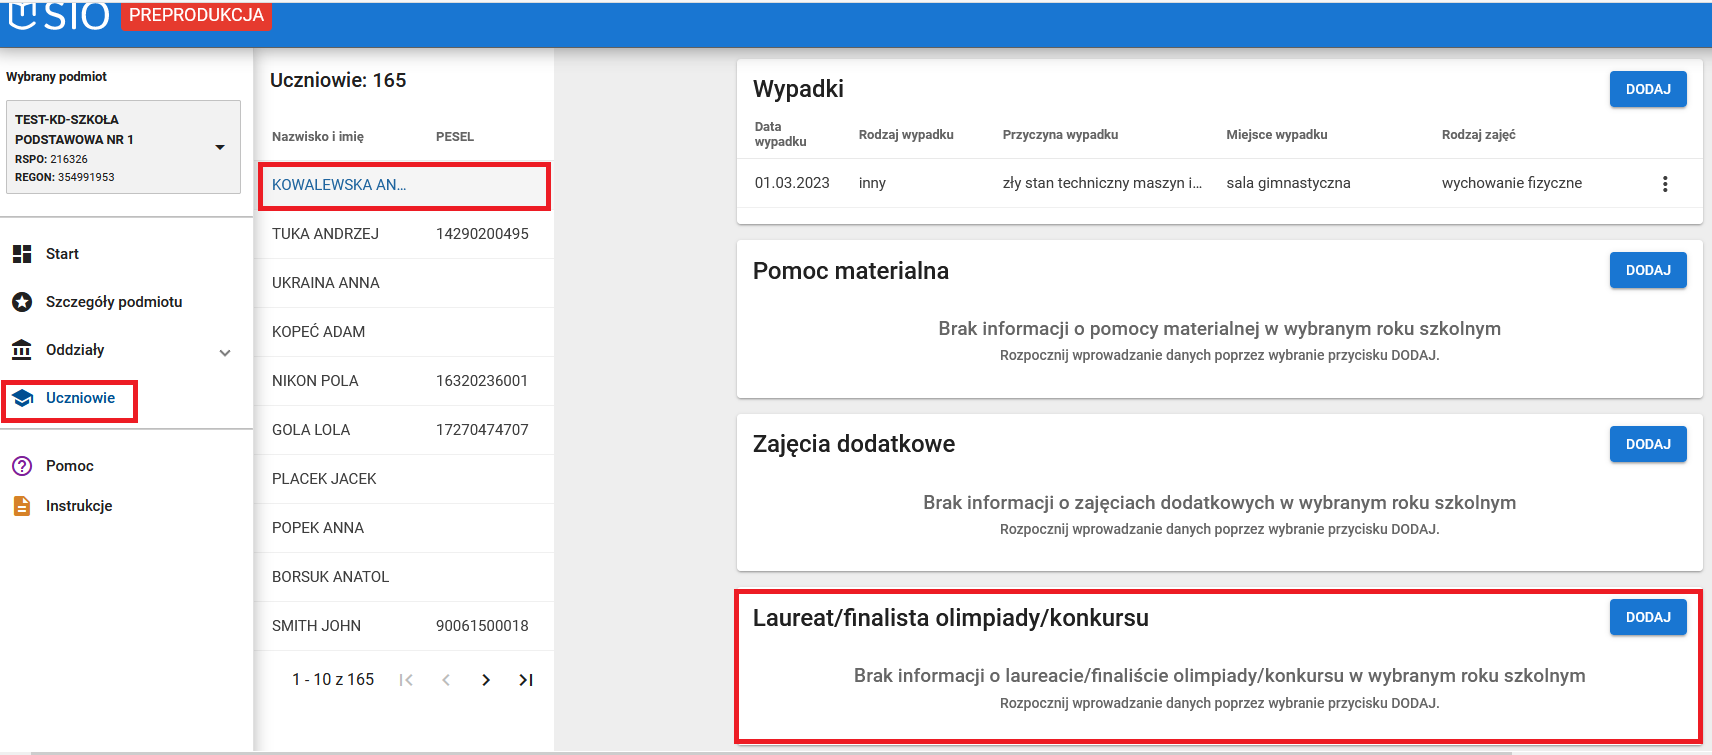The image size is (1712, 755).
Task: Click the Nazwisko i imię column header
Action: coord(318,137)
